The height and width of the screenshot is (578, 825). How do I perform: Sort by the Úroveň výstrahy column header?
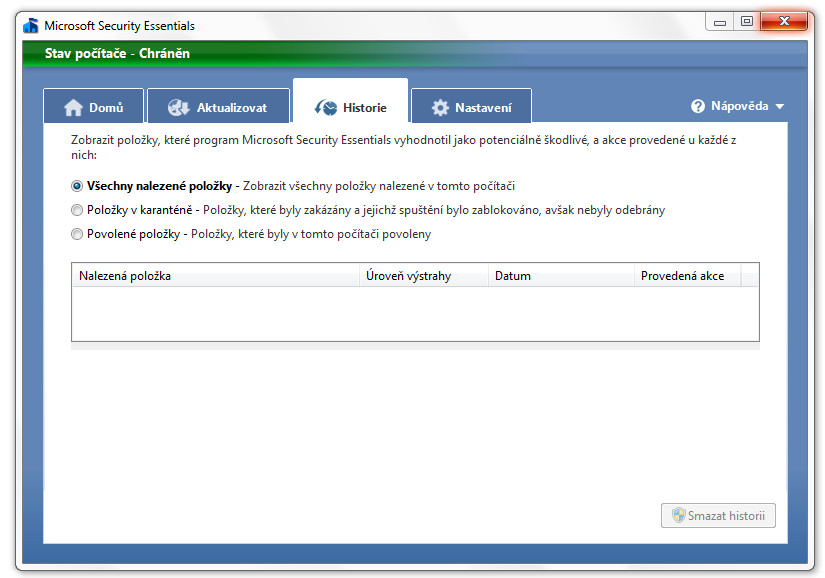(x=424, y=276)
